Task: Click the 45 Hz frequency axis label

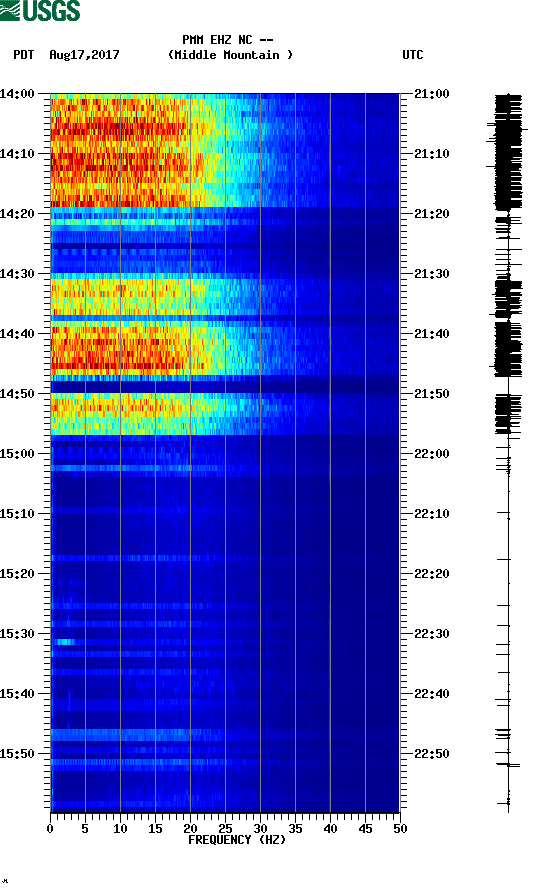Action: tap(365, 829)
